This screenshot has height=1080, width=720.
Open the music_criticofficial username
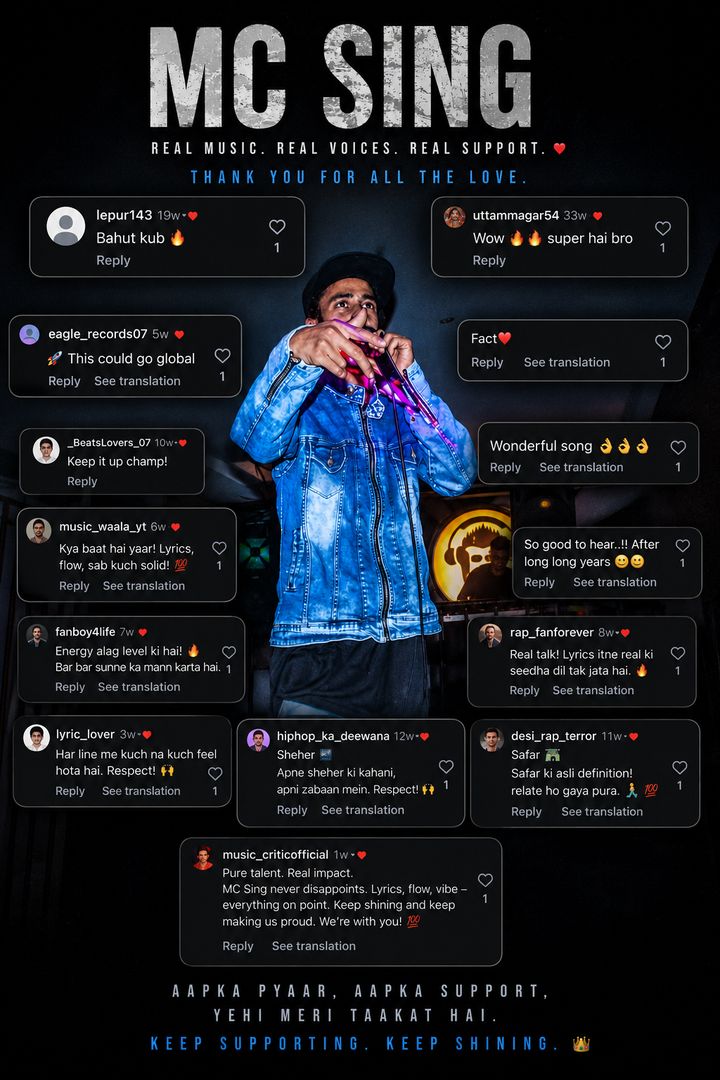coord(275,855)
